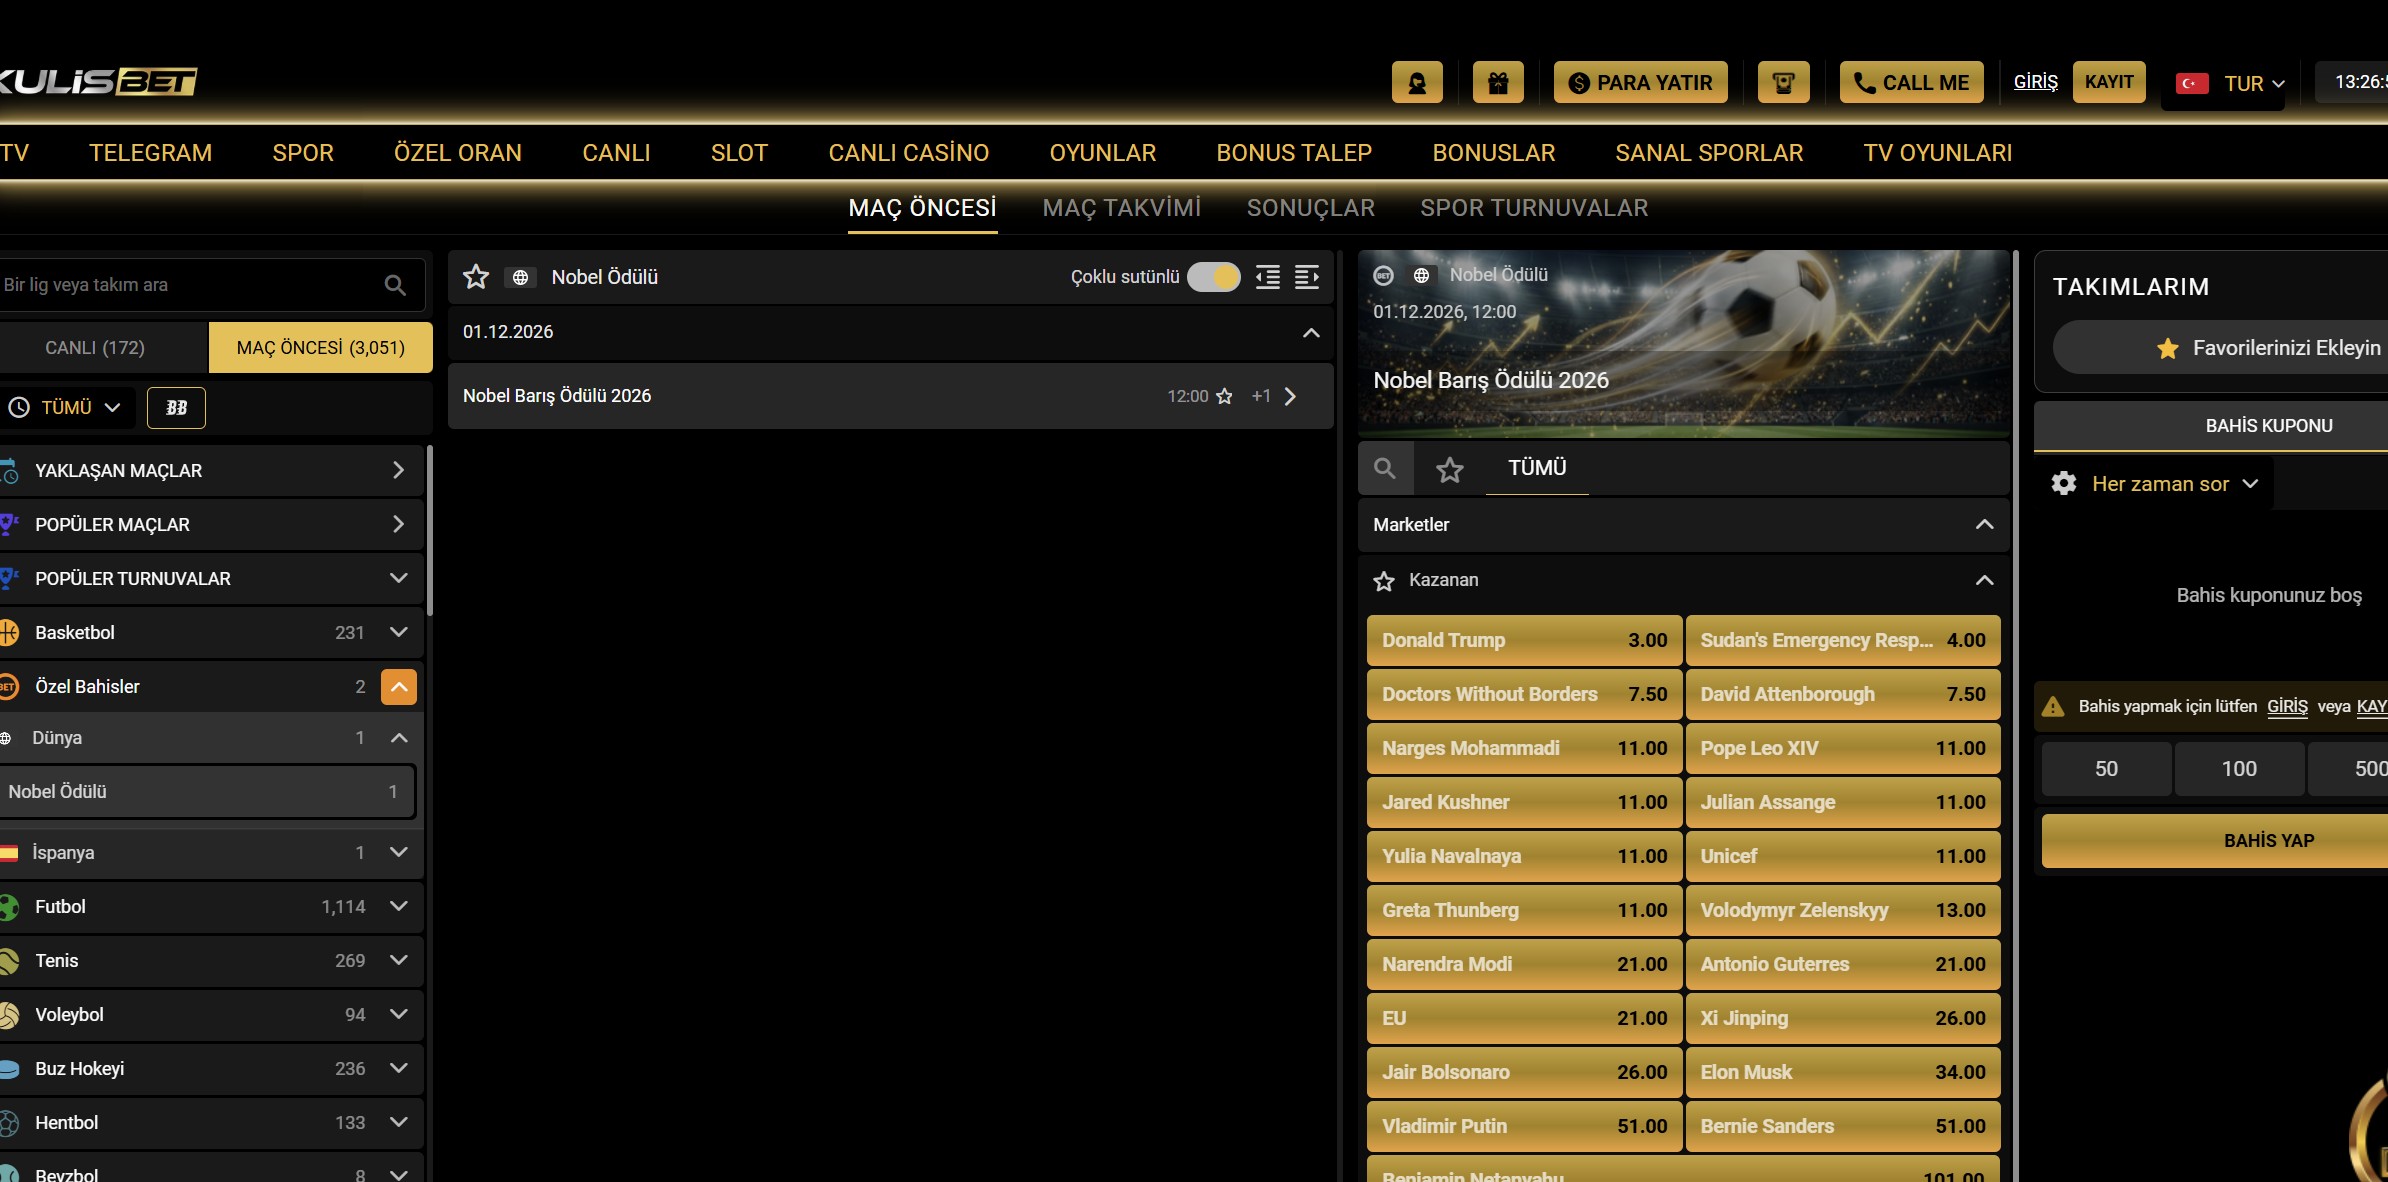Switch to compact list view icon
This screenshot has height=1182, width=2388.
pos(1268,277)
